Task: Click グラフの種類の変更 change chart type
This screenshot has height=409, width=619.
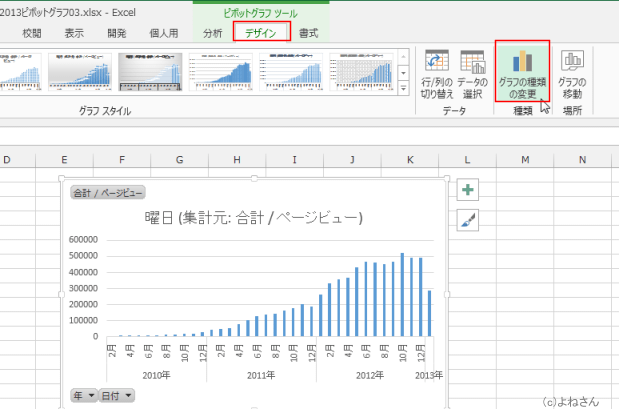Action: pos(522,73)
